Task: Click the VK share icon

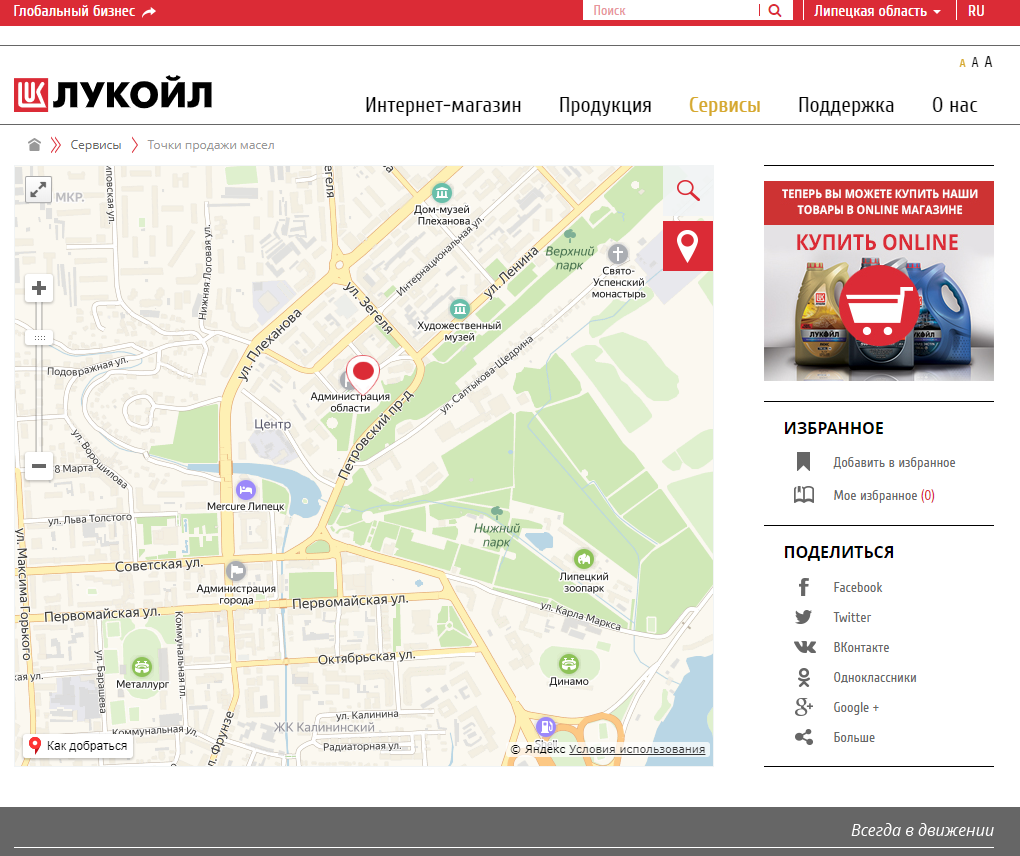Action: click(804, 647)
